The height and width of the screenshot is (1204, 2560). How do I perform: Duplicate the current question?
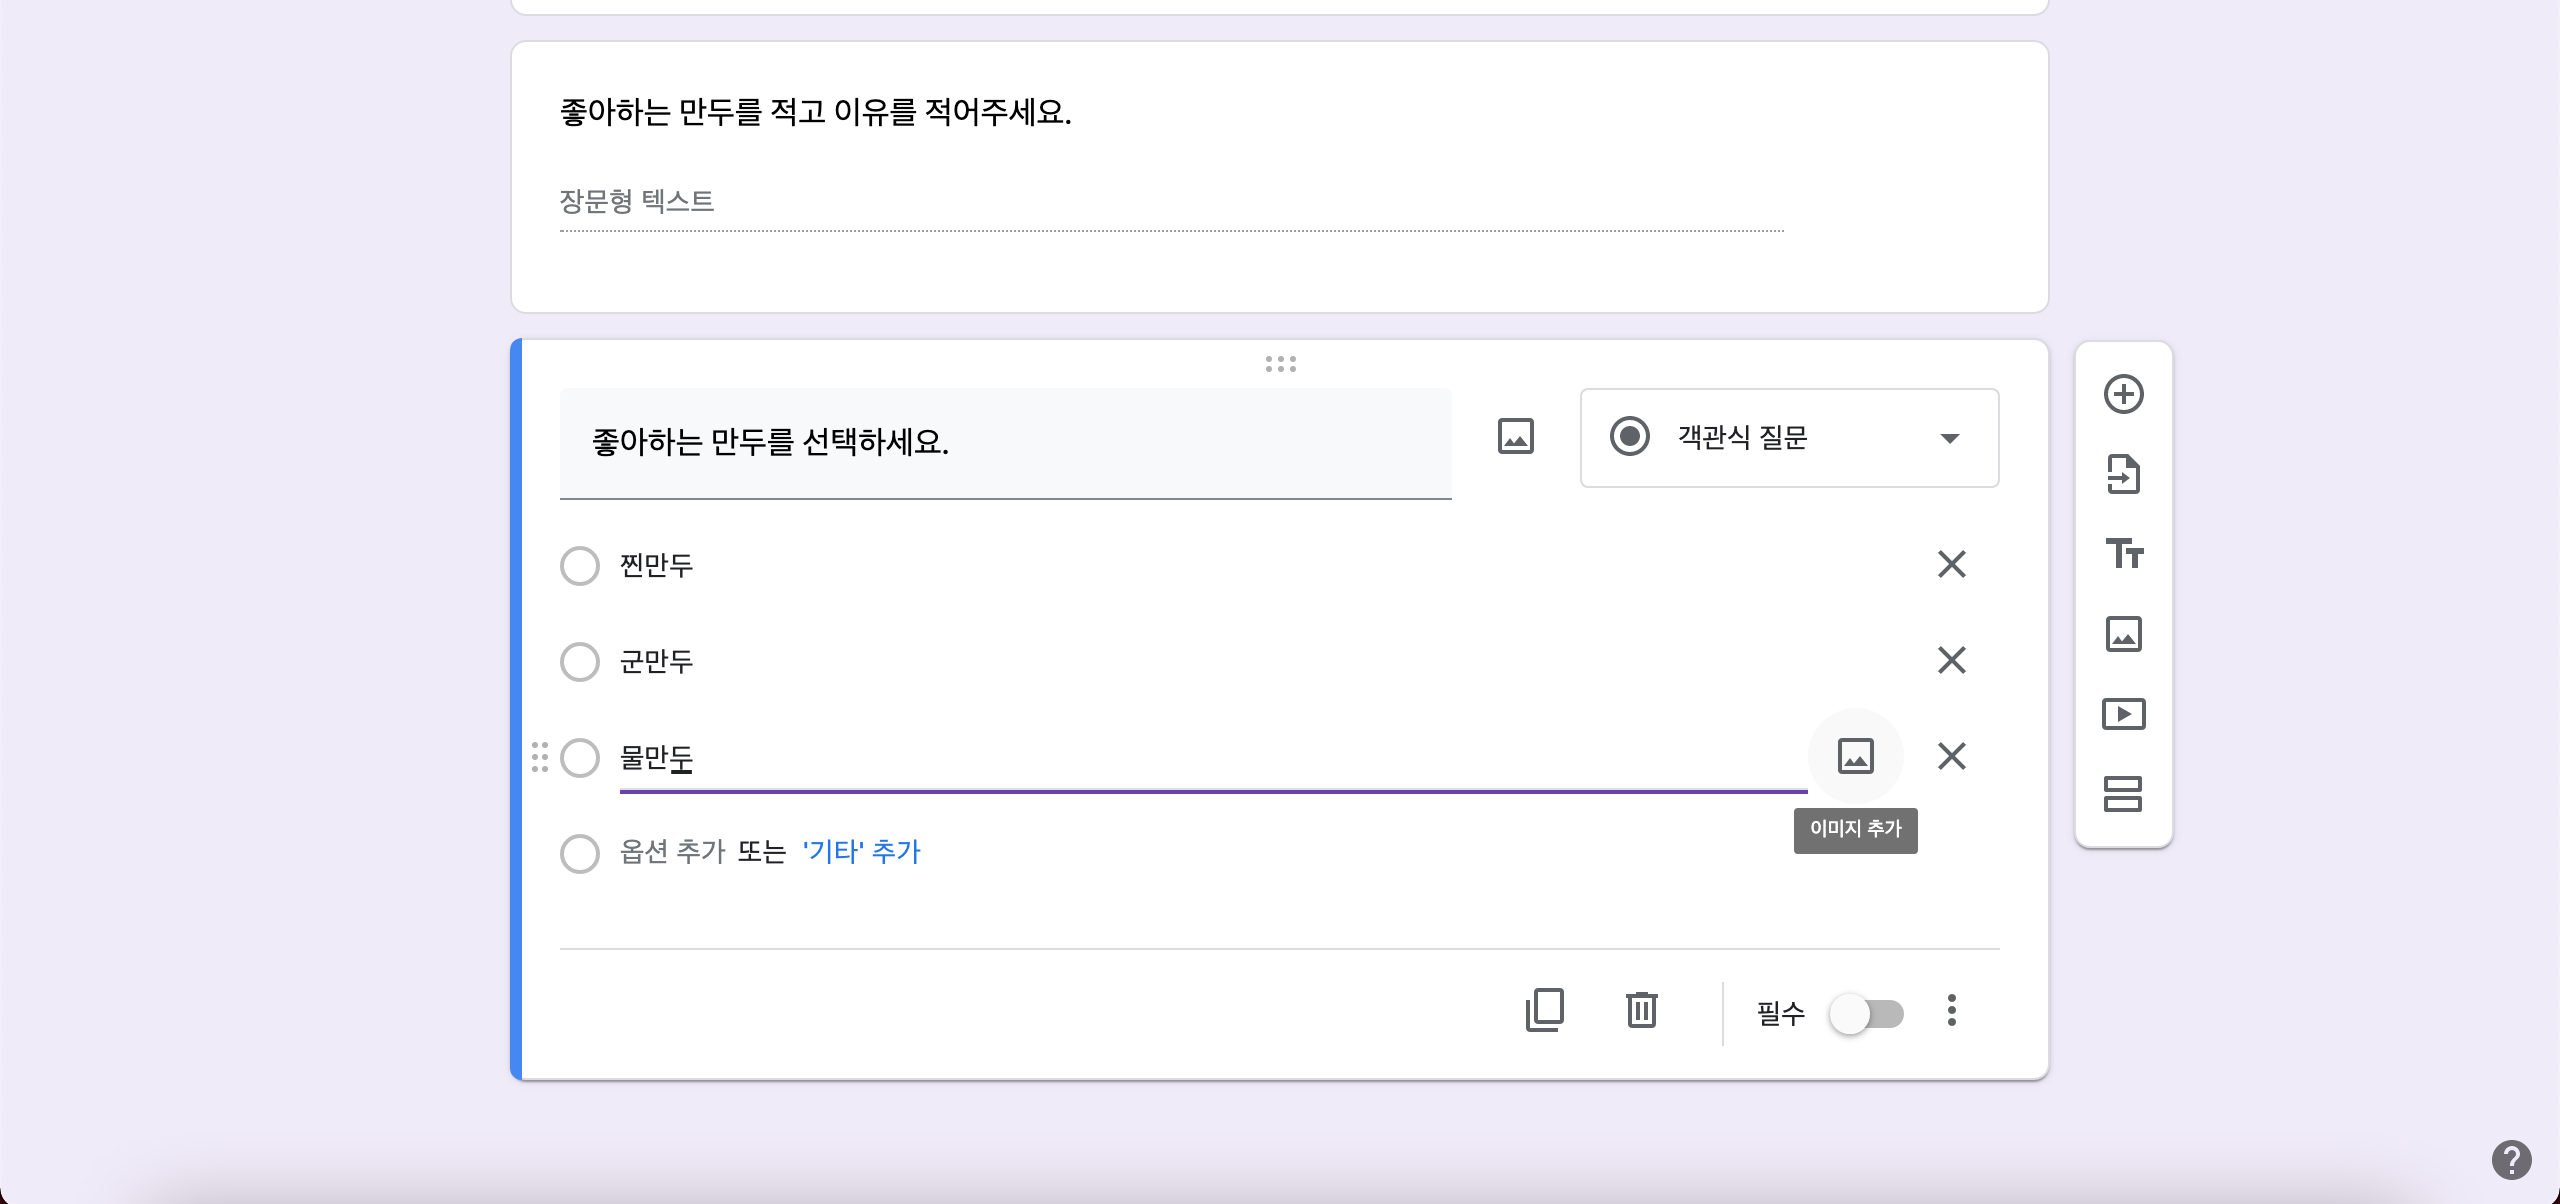(1544, 1010)
